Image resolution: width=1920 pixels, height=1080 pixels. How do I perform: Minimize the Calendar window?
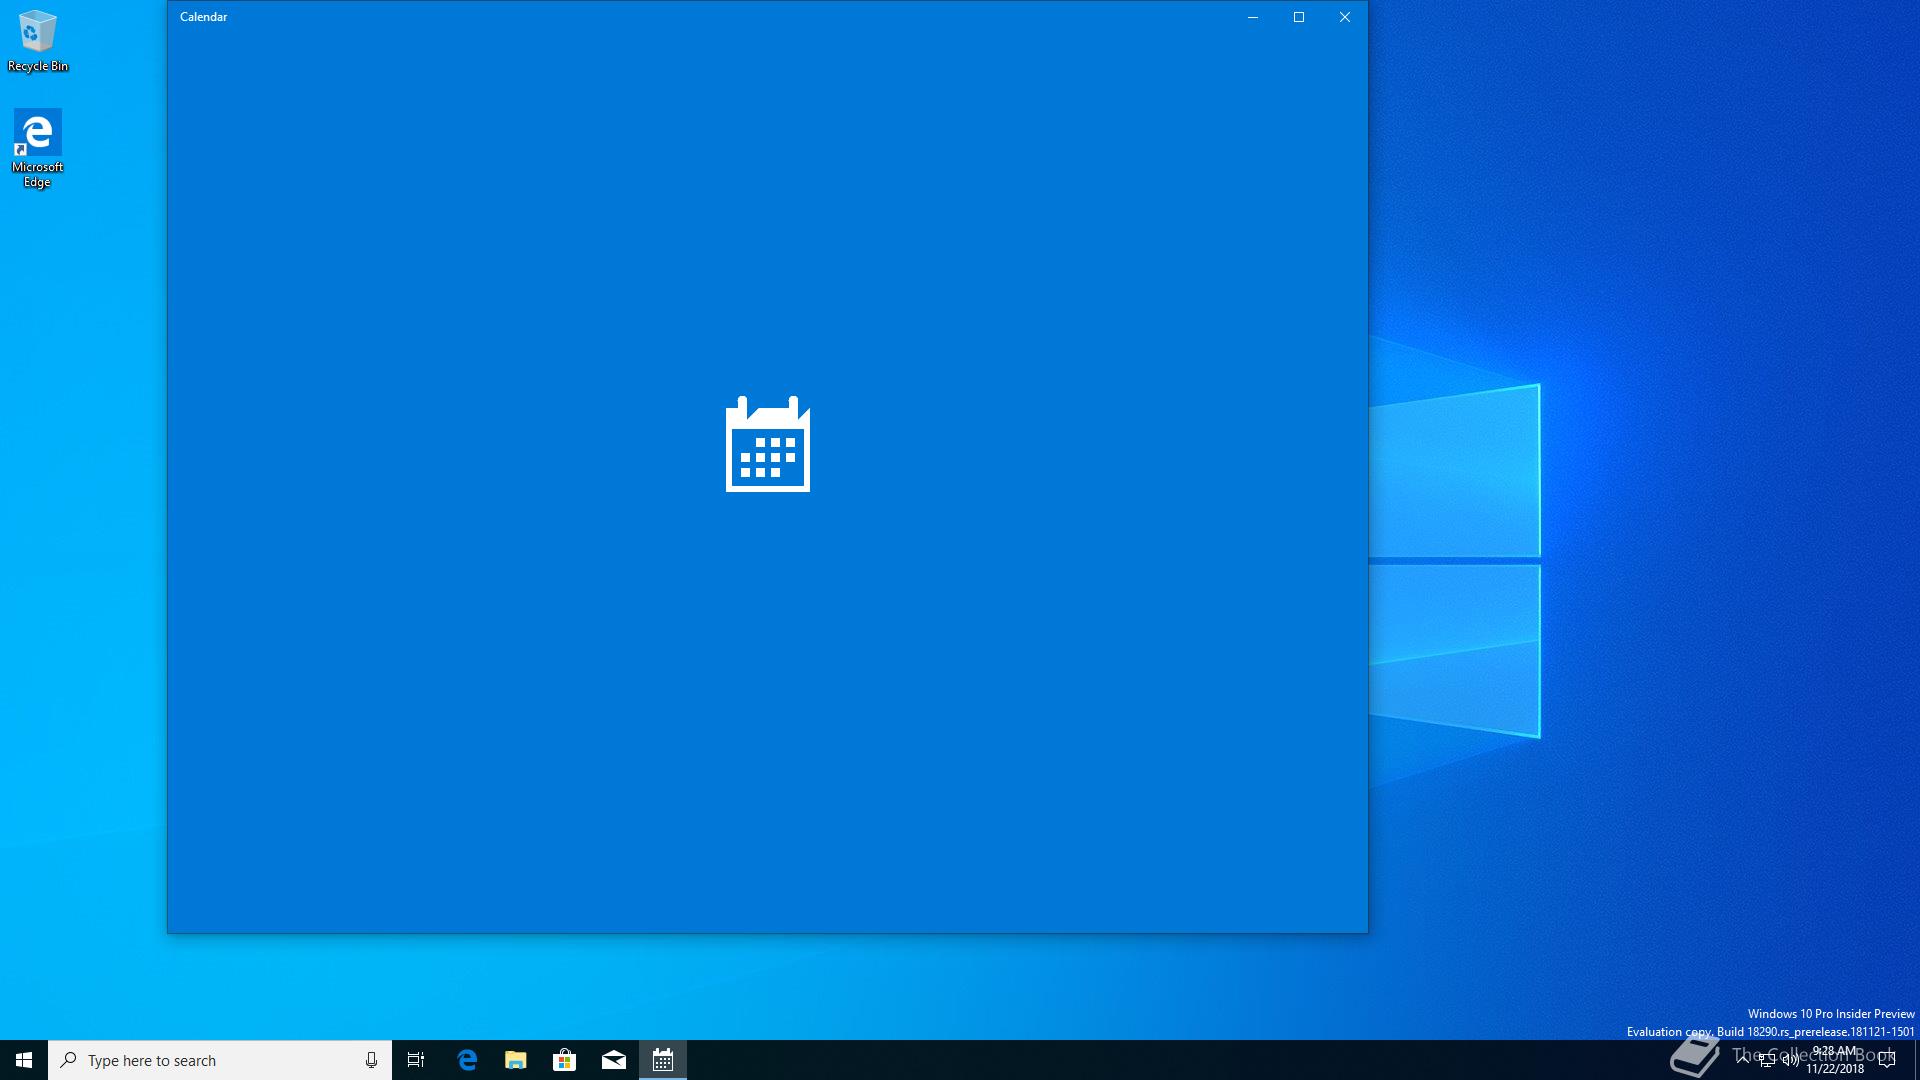tap(1253, 17)
